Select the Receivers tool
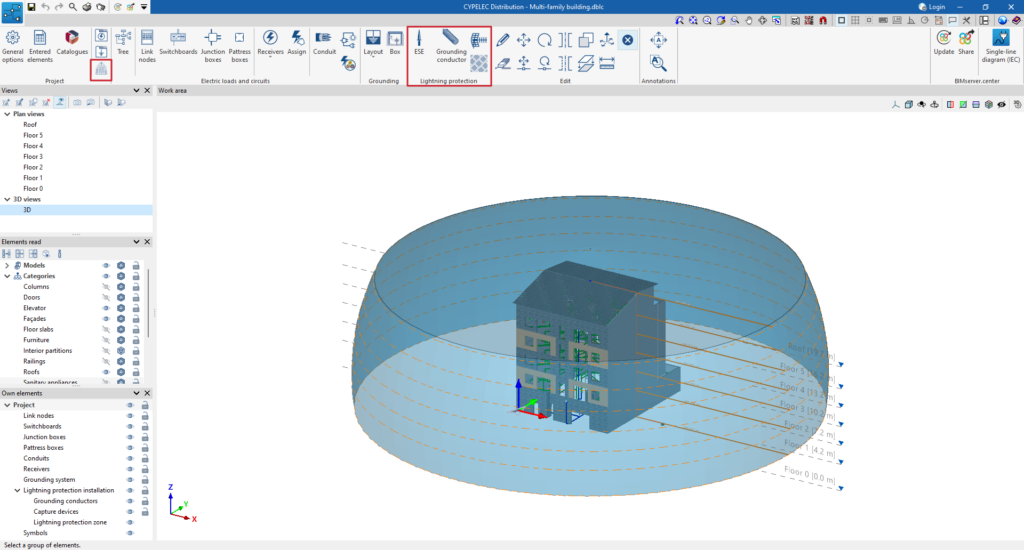The image size is (1024, 550). [270, 42]
